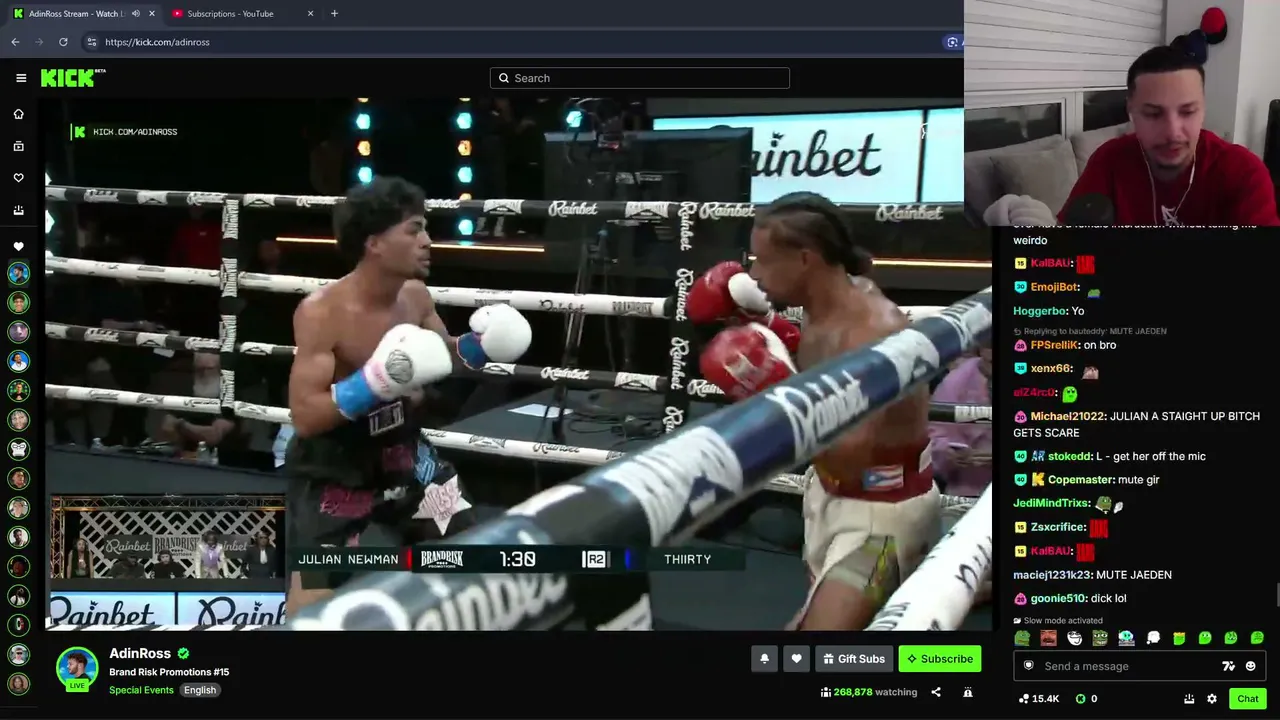Click chat username goonie510

coord(1058,599)
